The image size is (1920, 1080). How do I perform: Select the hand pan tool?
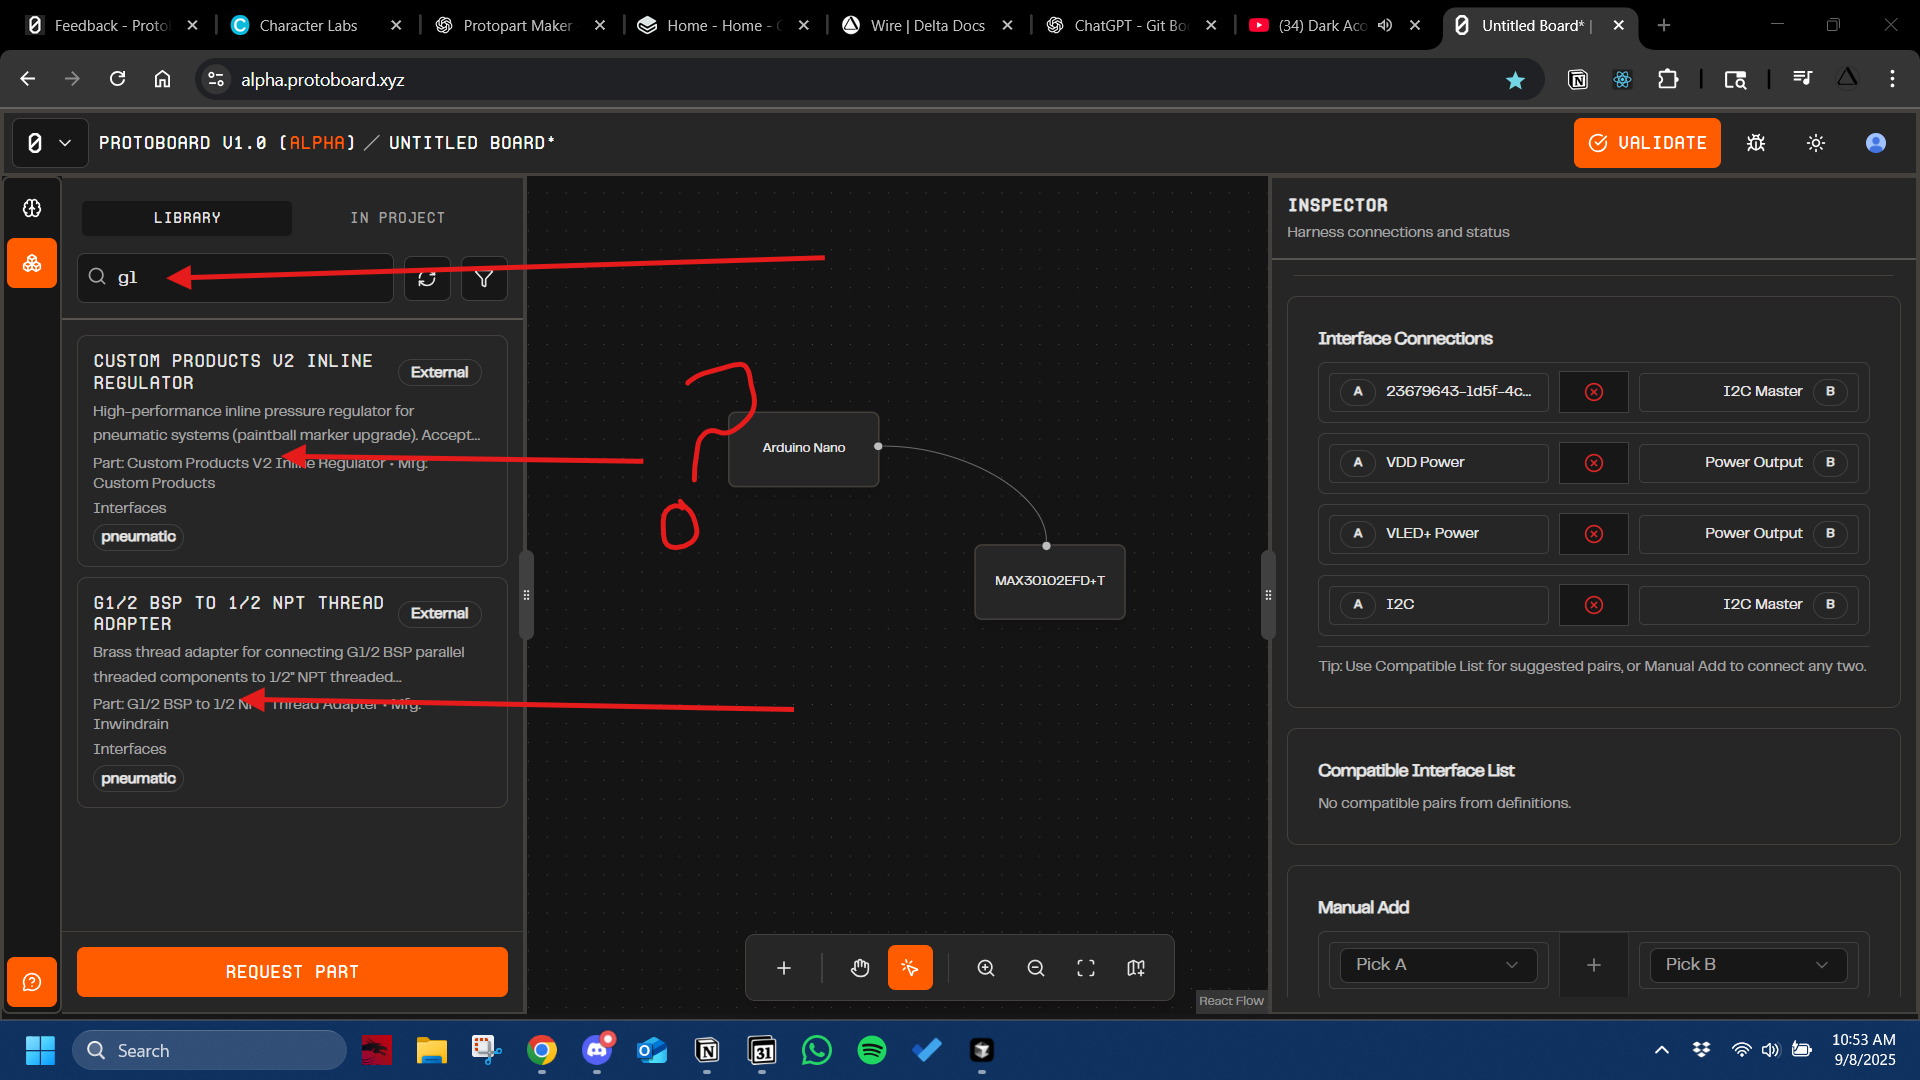point(860,968)
